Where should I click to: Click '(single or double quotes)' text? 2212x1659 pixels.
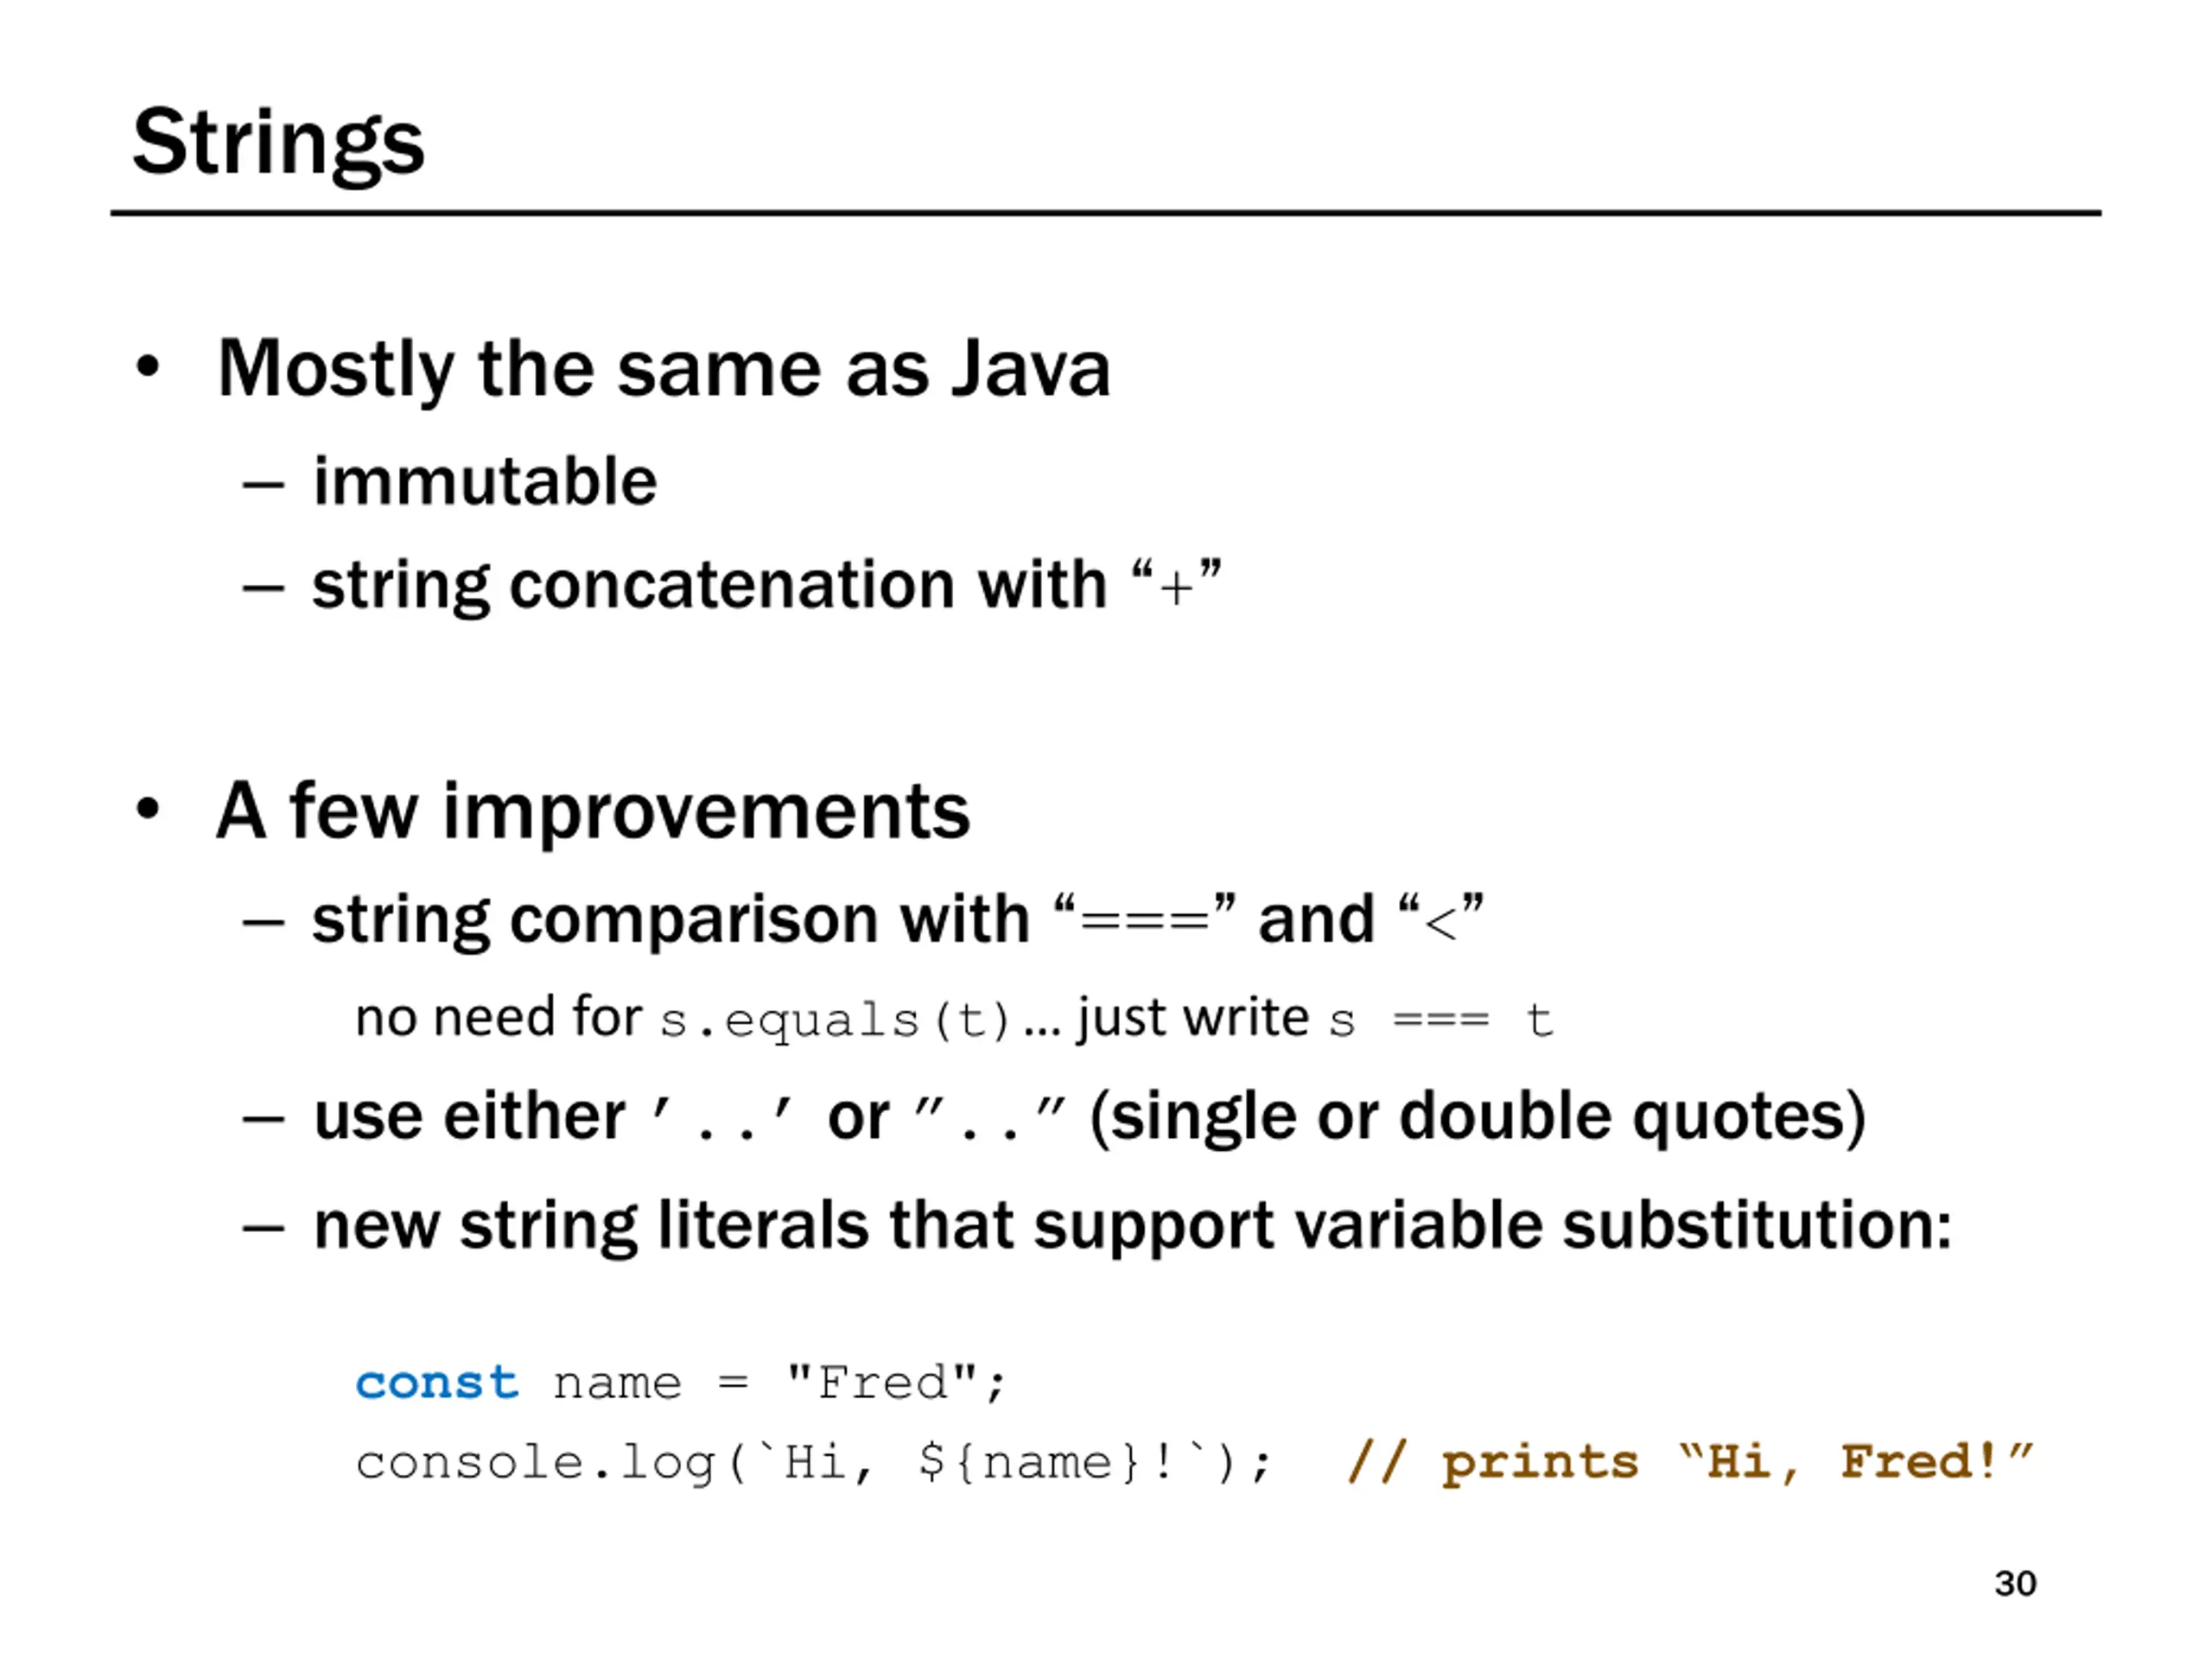[1477, 1117]
